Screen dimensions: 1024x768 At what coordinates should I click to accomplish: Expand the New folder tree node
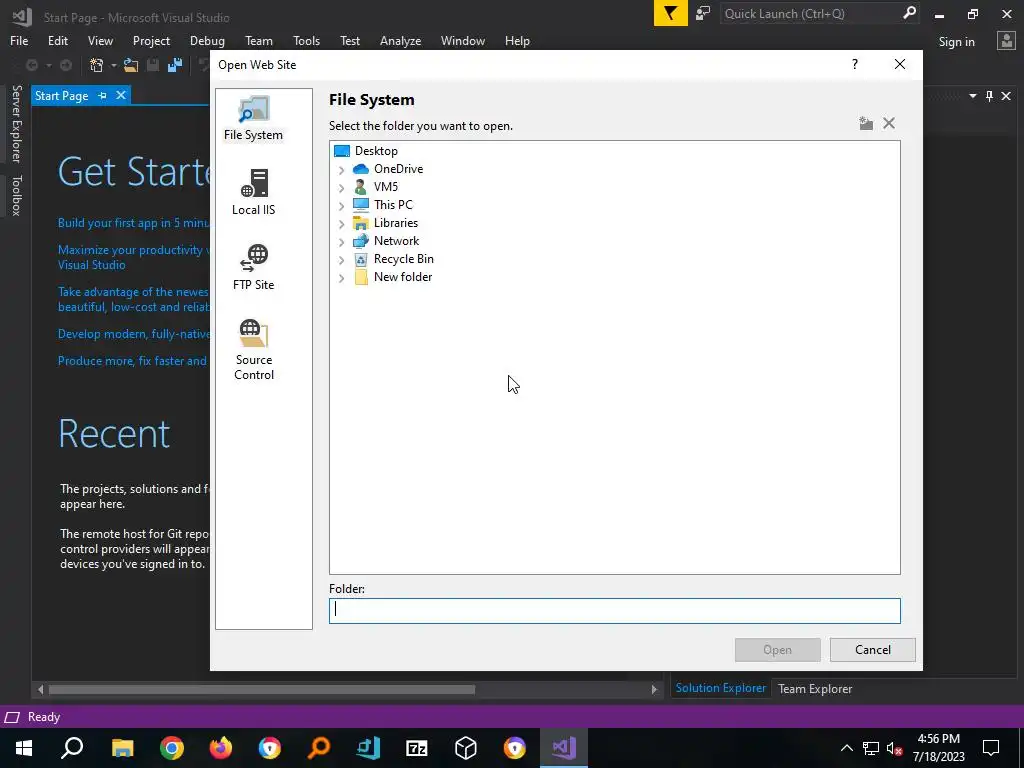tap(341, 278)
